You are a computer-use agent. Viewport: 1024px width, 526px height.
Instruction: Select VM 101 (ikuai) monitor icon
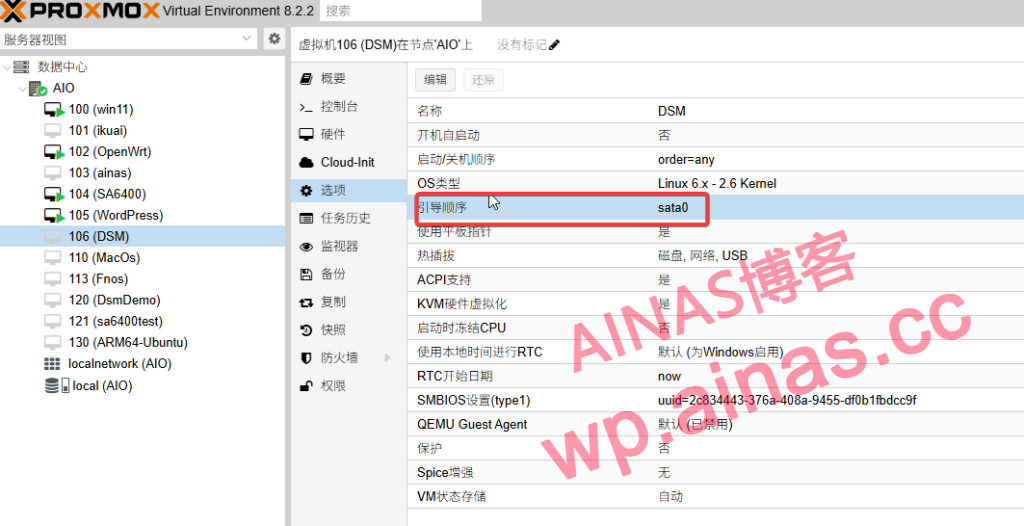coord(53,131)
